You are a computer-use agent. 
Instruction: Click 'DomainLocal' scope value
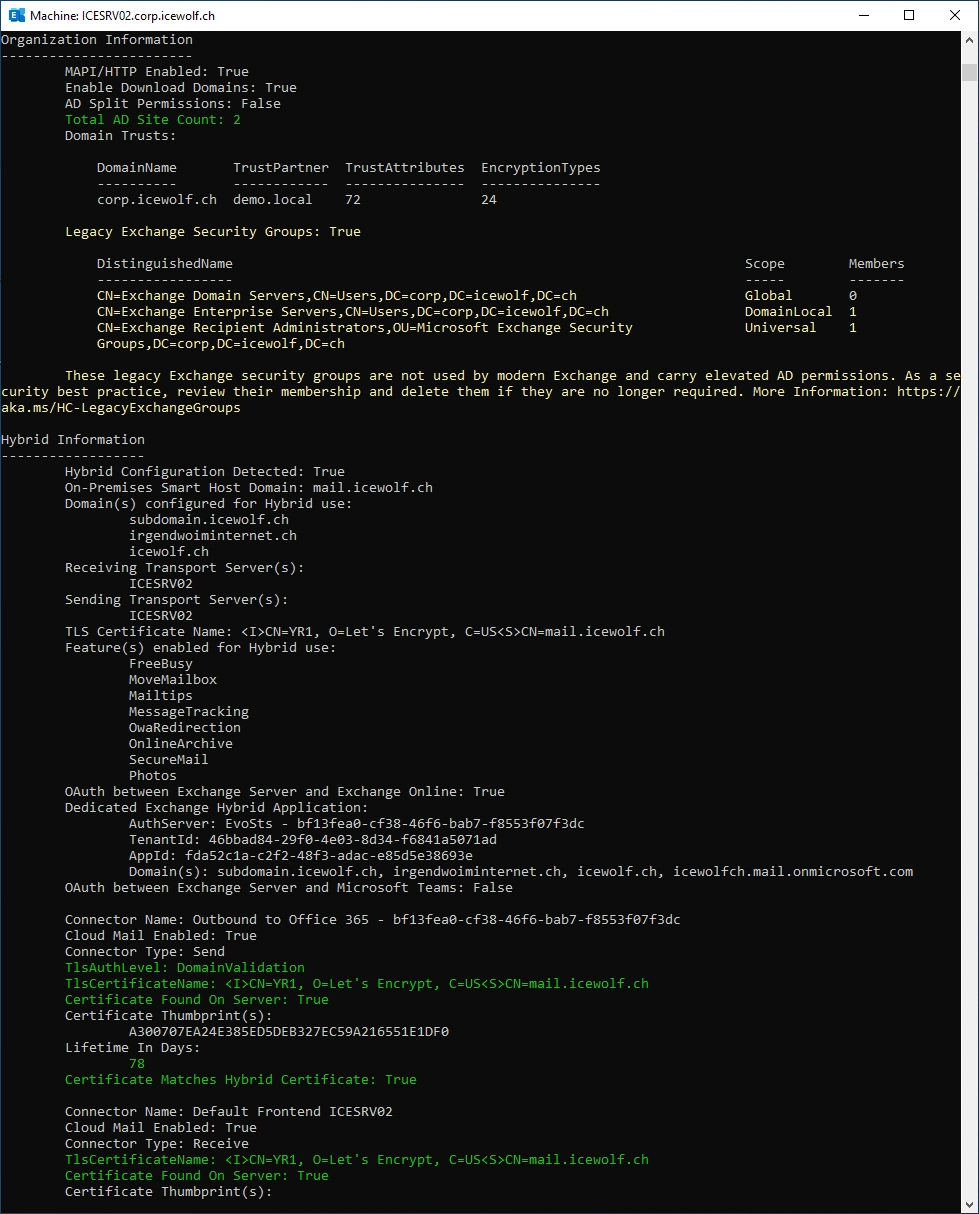point(789,312)
